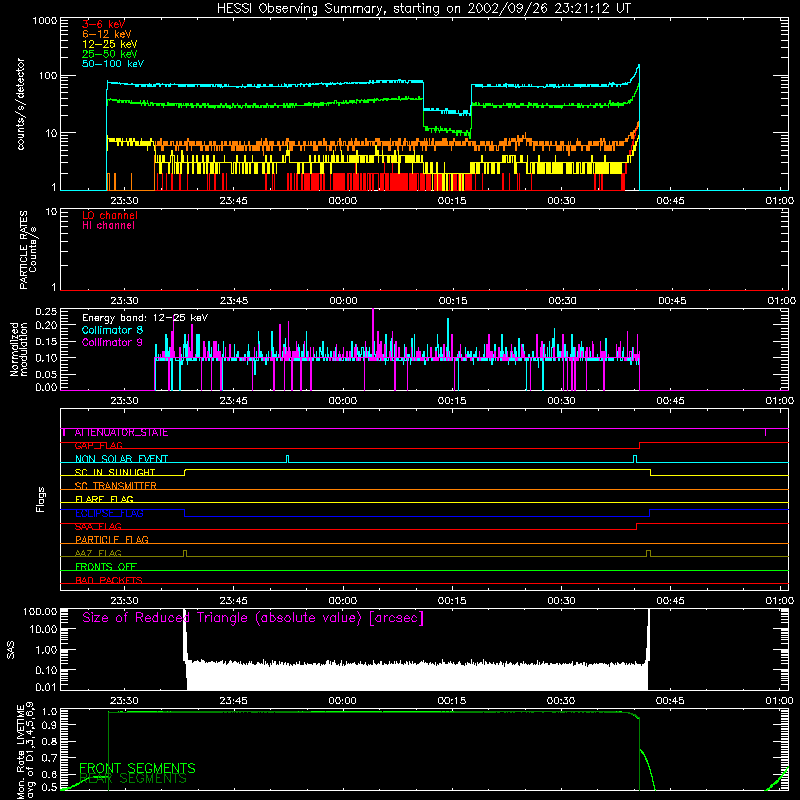Select the cyan '50-100 keV' legend entry
Viewport: 800px width, 800px height.
tap(113, 64)
